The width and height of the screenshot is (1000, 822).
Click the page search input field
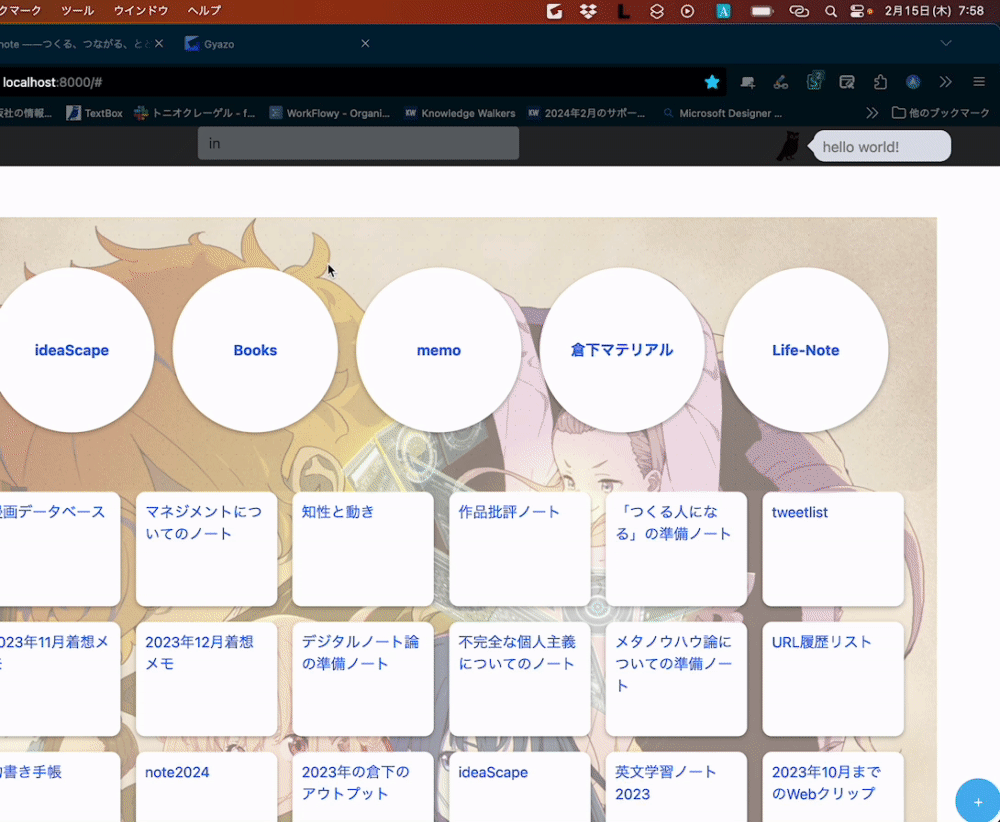click(358, 143)
